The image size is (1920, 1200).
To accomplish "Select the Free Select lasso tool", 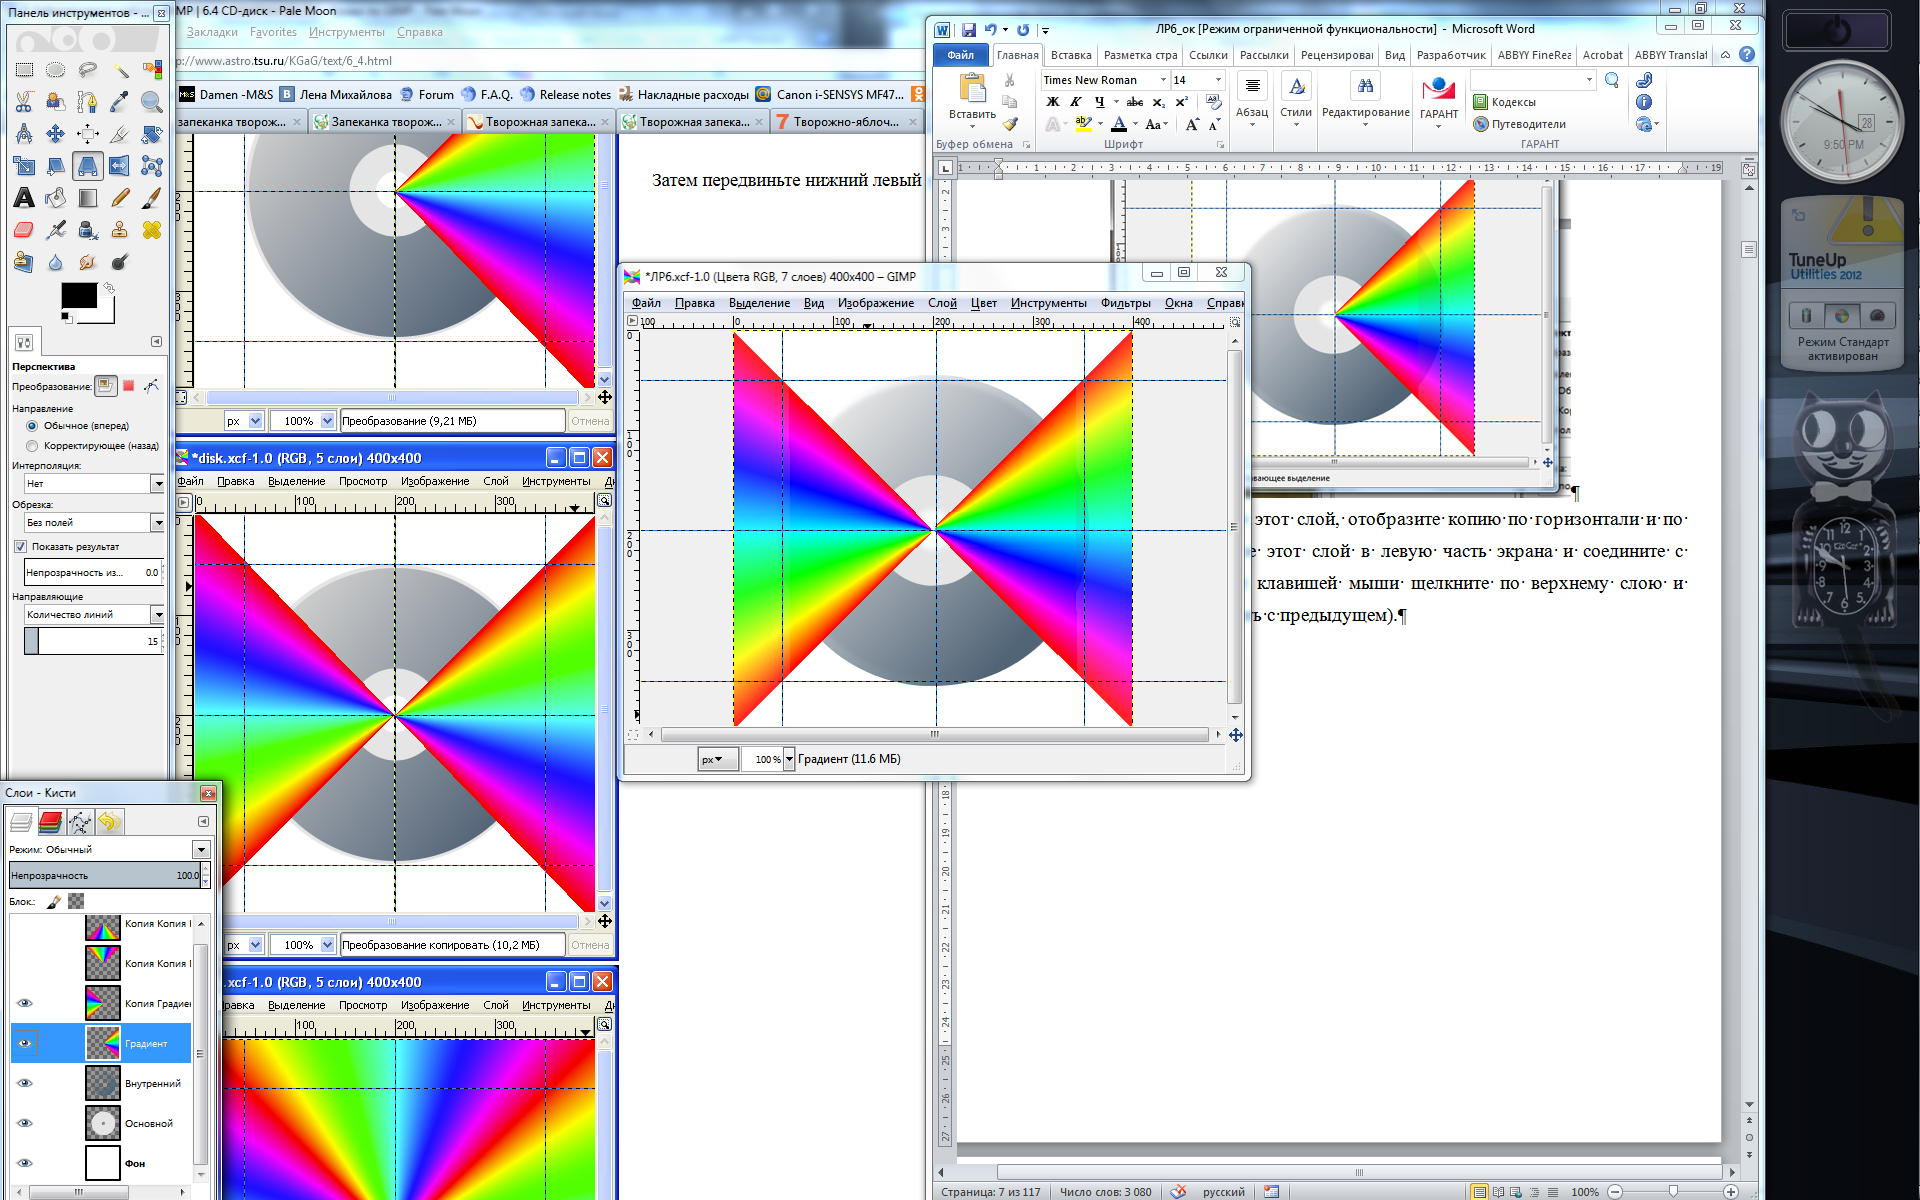I will tap(88, 70).
